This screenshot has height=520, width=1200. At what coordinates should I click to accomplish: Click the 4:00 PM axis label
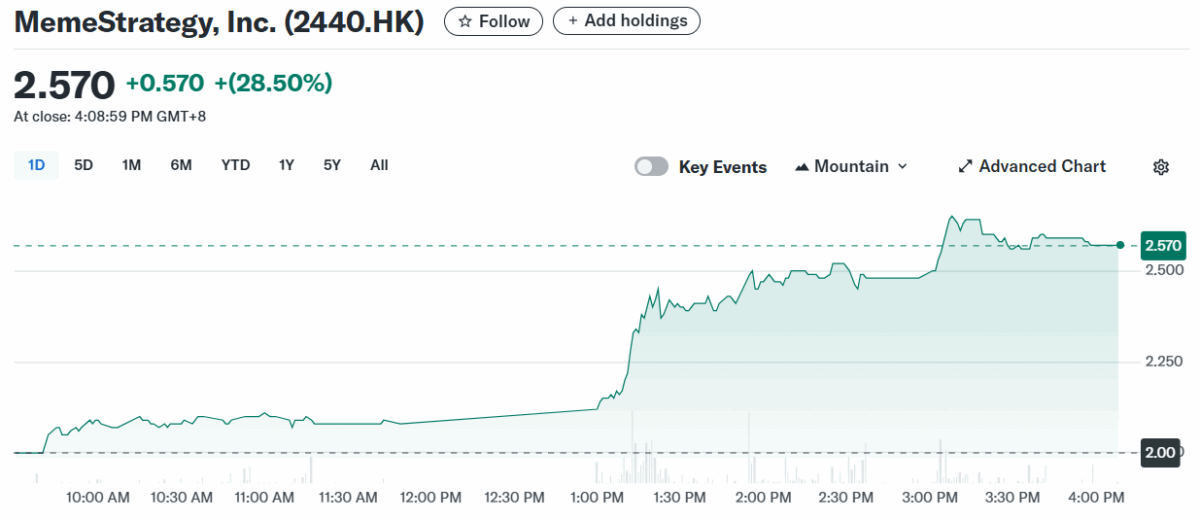click(x=1095, y=497)
